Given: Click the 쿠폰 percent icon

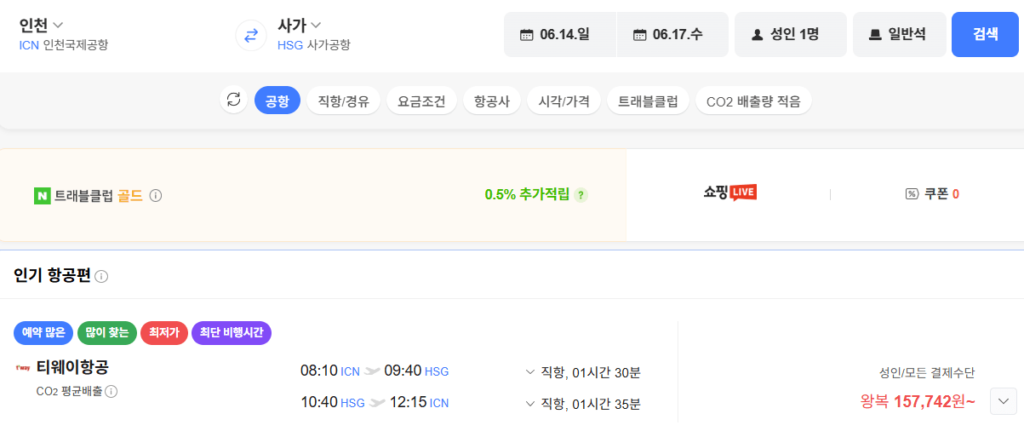Looking at the screenshot, I should 911,194.
